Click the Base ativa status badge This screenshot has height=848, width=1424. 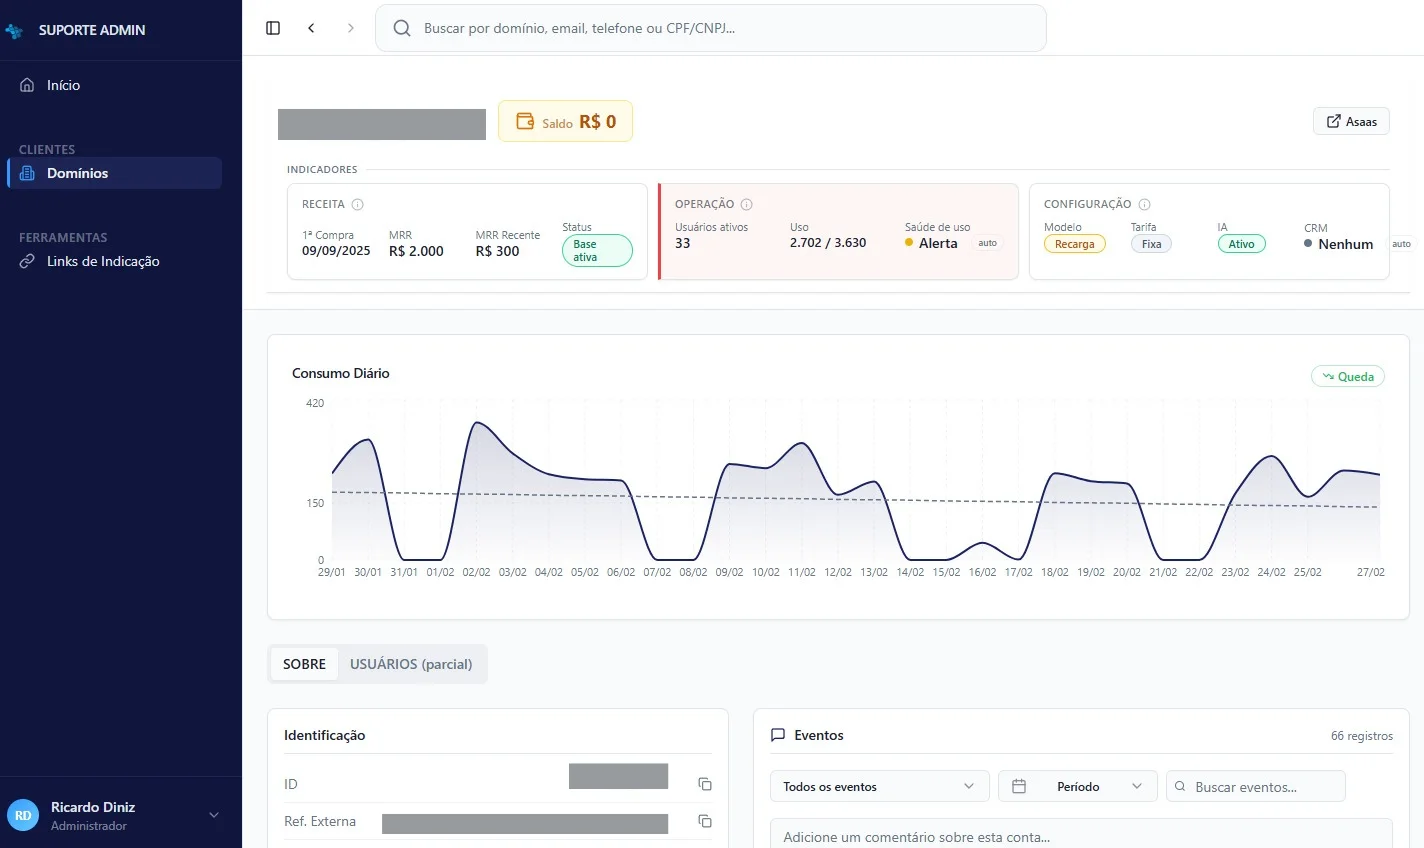click(x=597, y=250)
